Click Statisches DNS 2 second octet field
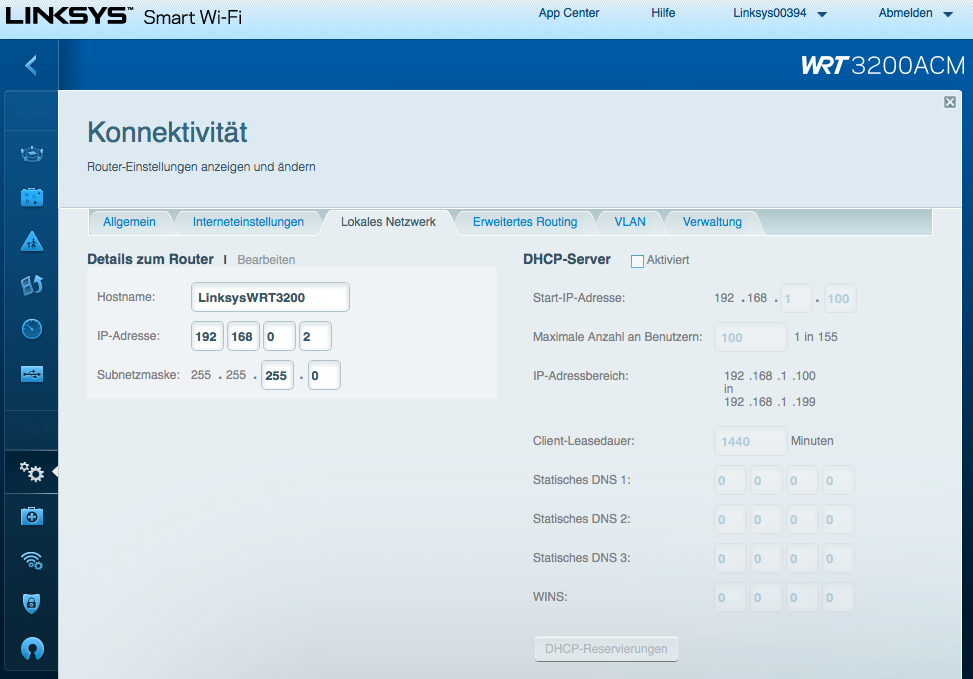Viewport: 973px width, 679px height. pyautogui.click(x=766, y=519)
